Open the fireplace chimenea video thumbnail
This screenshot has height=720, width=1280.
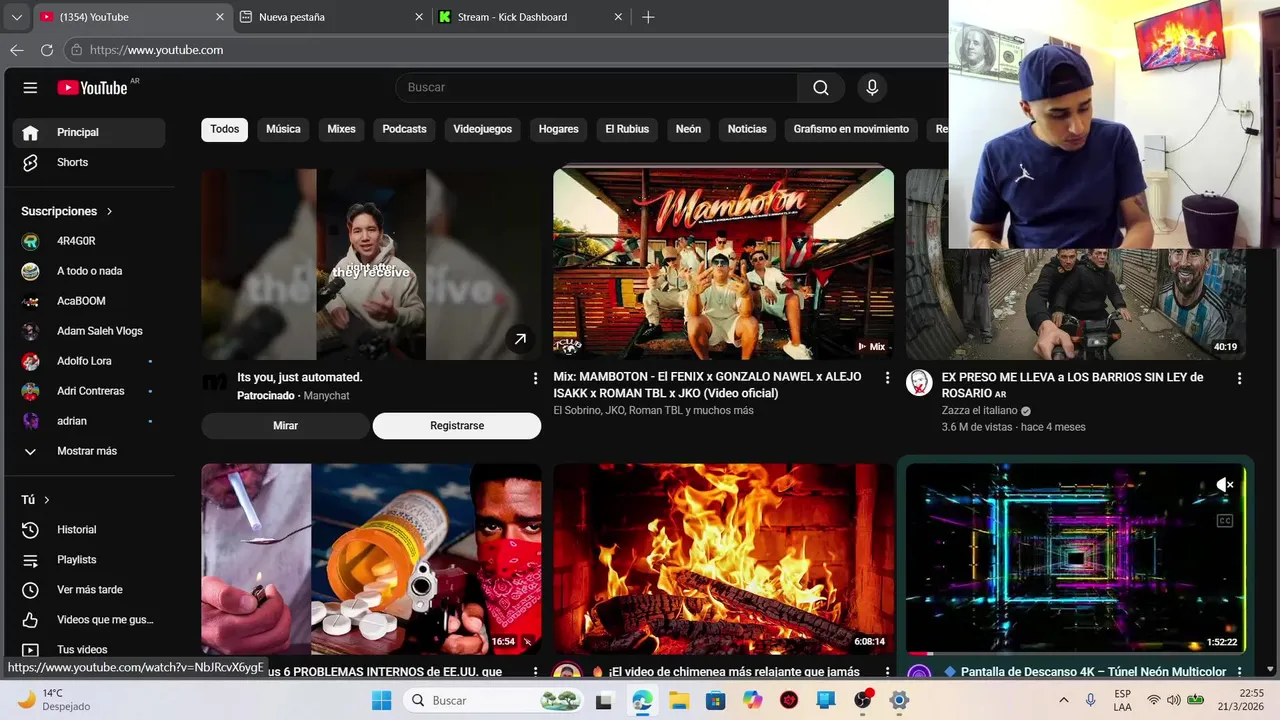click(724, 559)
